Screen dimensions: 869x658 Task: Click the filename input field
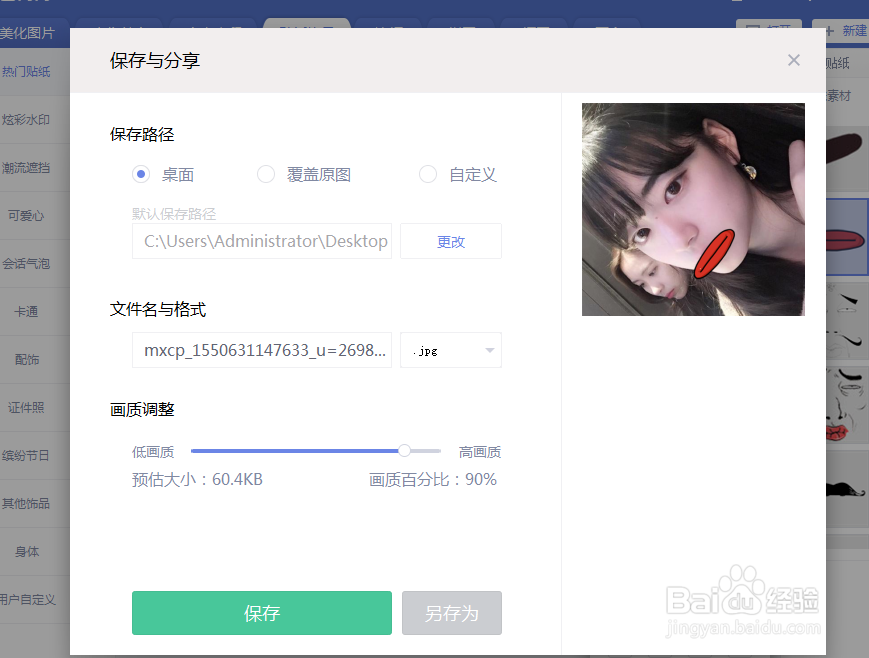pyautogui.click(x=261, y=350)
